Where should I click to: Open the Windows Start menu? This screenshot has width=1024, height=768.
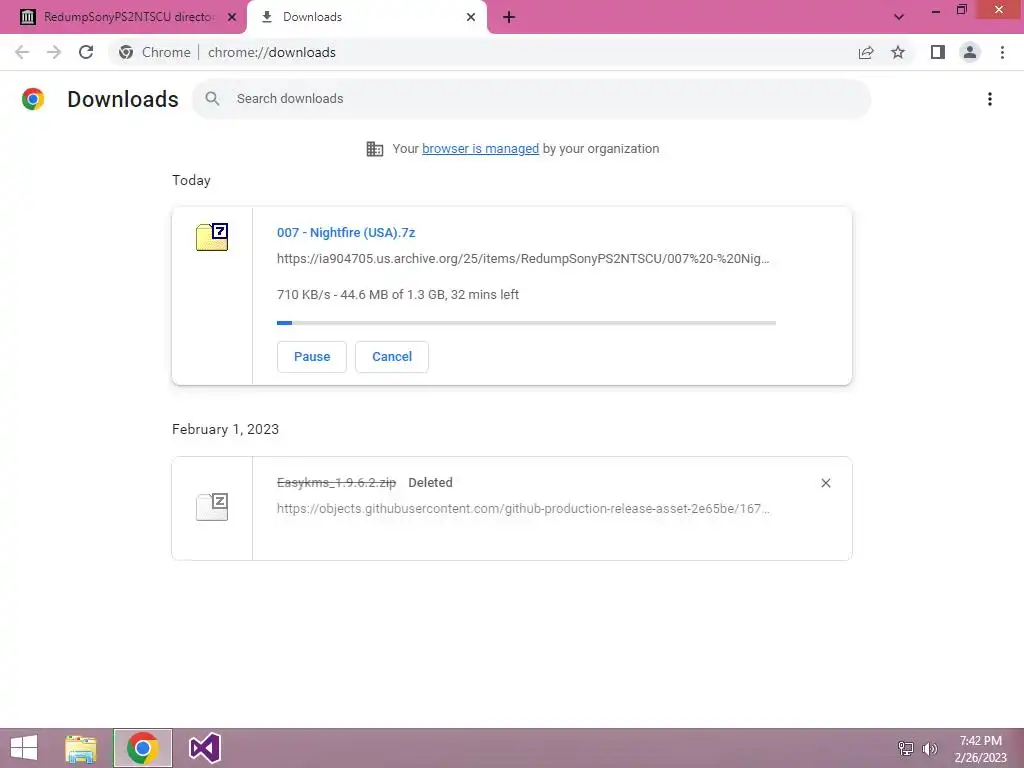point(24,748)
